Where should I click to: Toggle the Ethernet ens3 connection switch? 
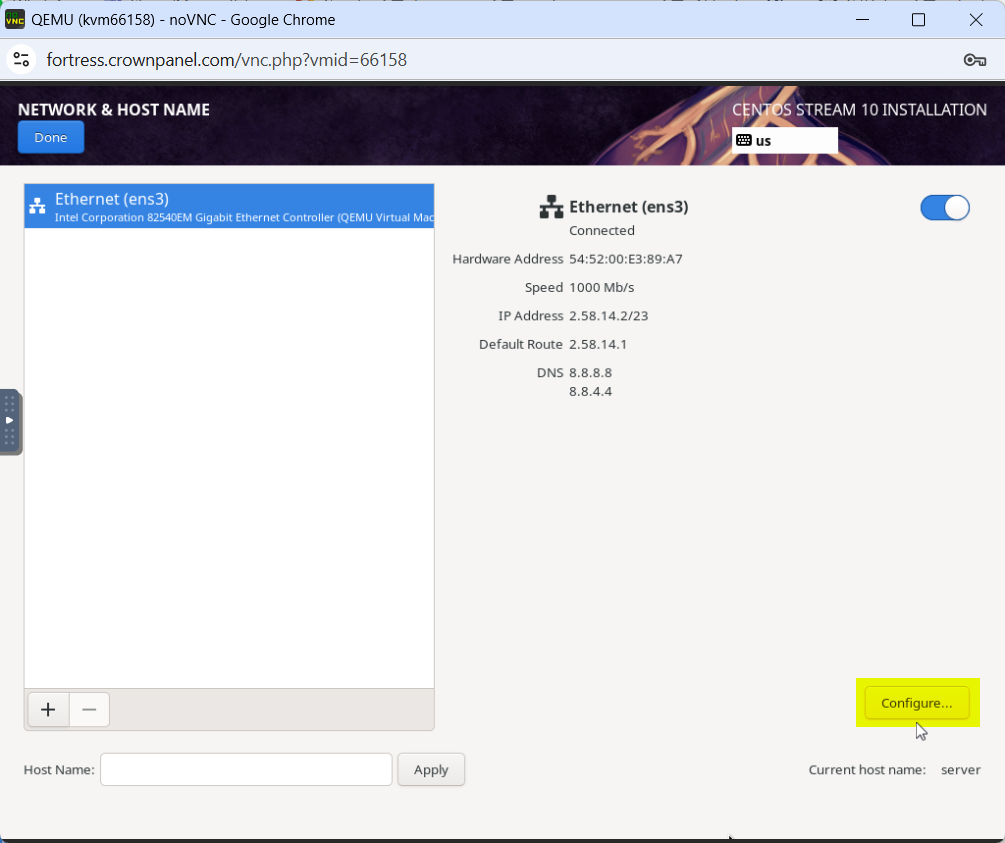(x=945, y=208)
